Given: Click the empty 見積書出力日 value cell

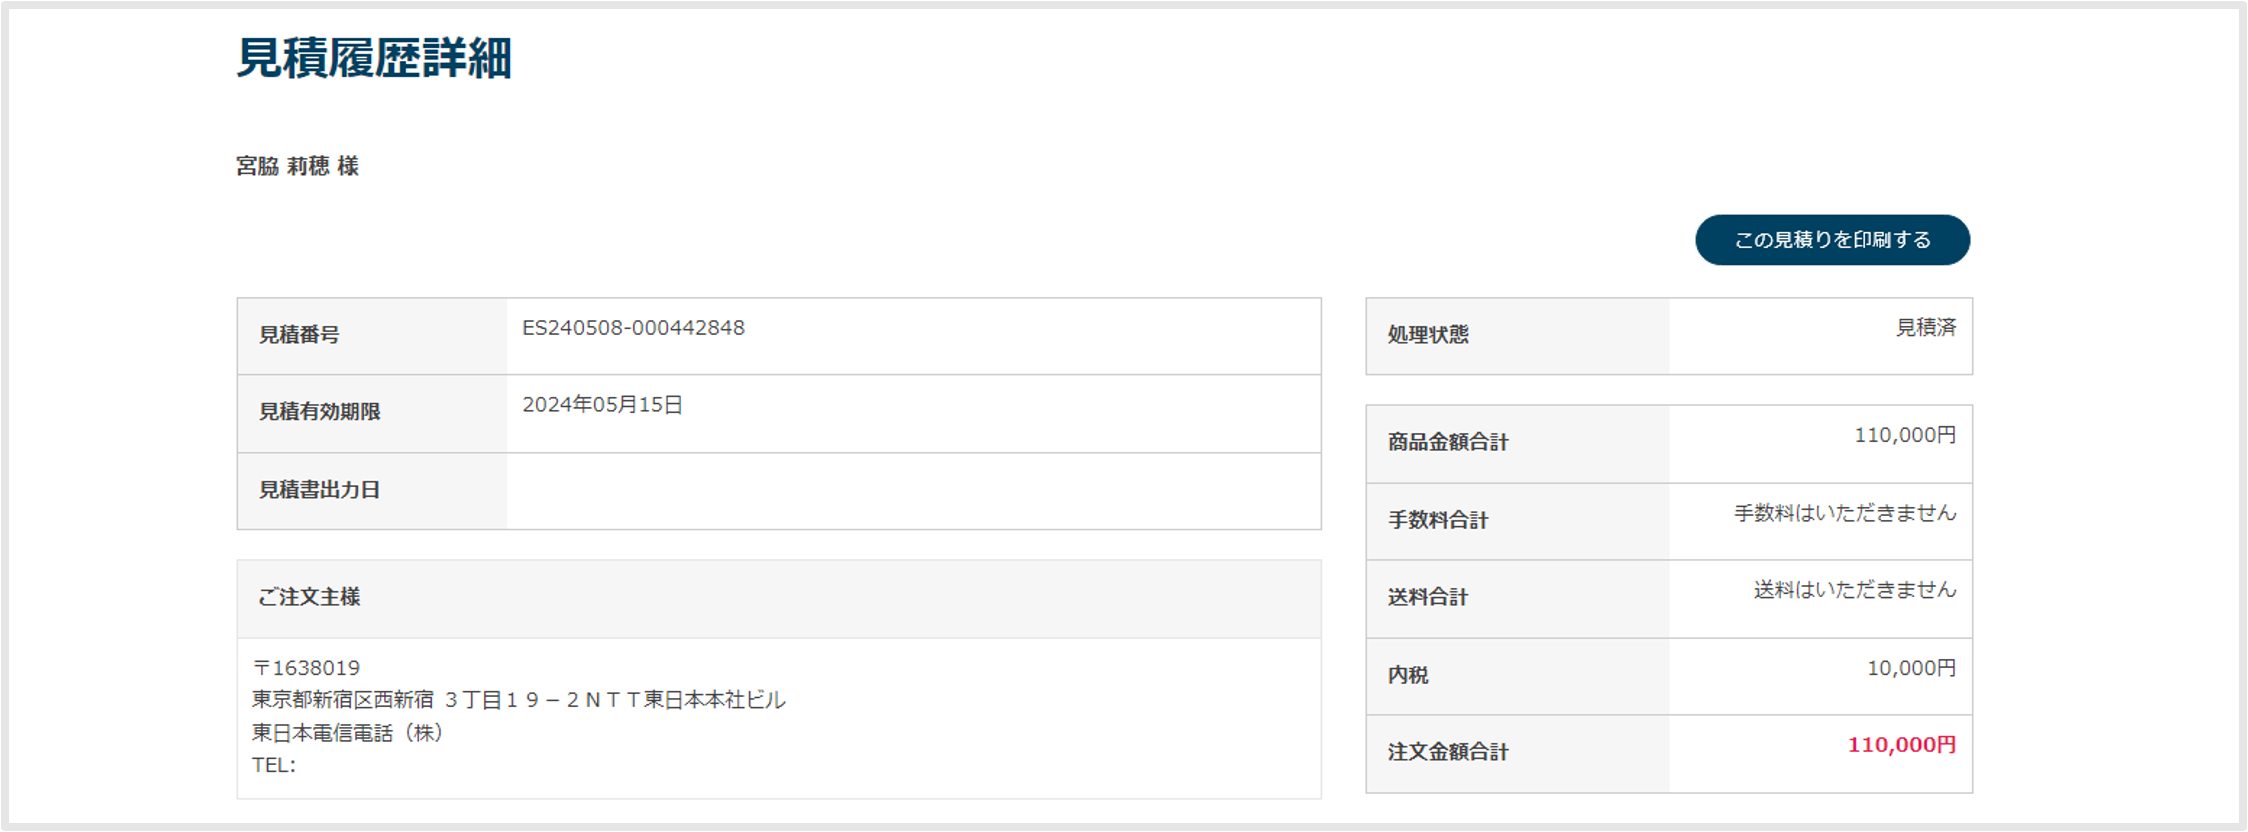Looking at the screenshot, I should pyautogui.click(x=913, y=491).
